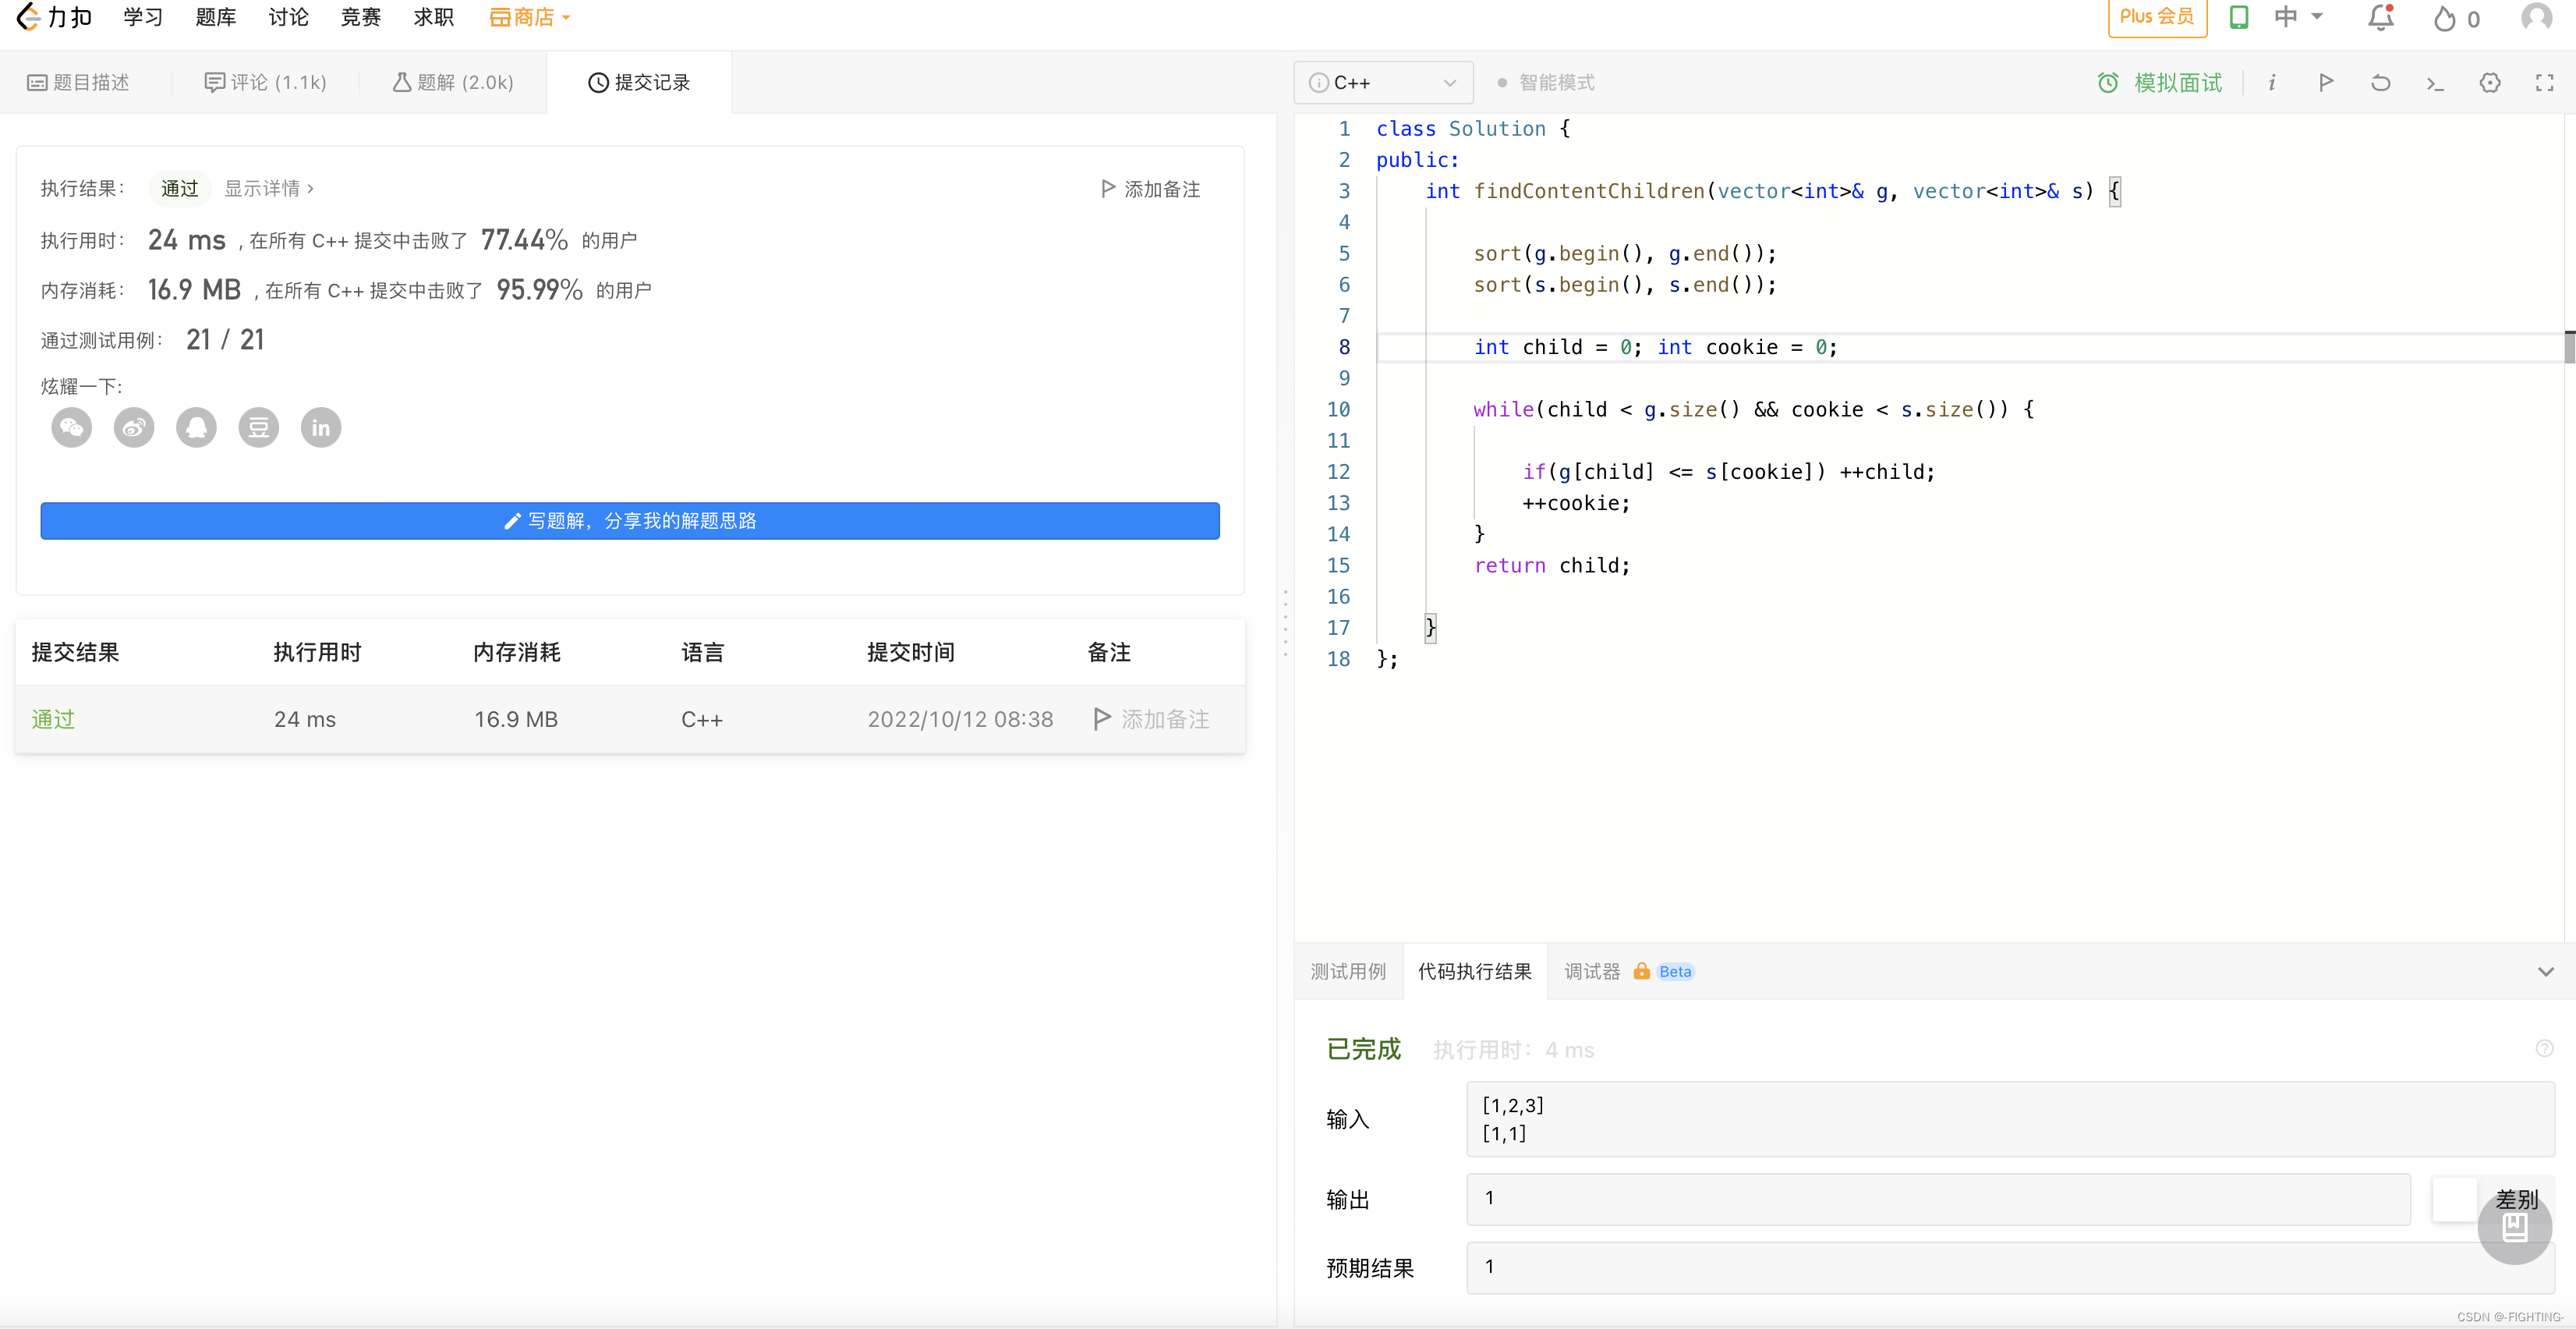
Task: Open the editor settings gear icon
Action: tap(2490, 83)
